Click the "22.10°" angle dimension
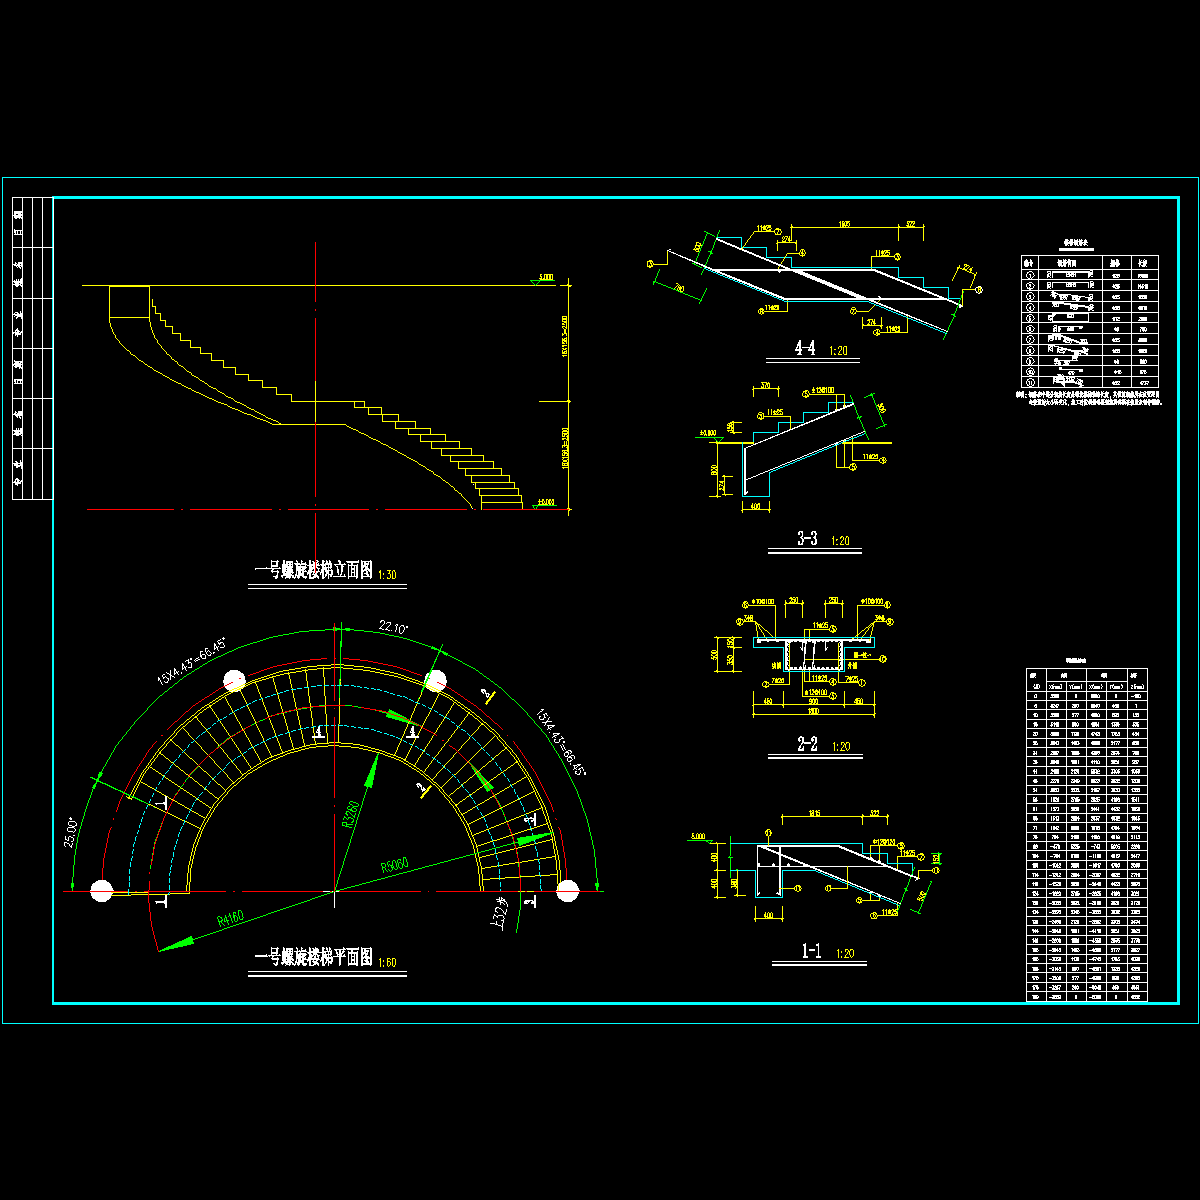Screen dimensions: 1200x1200 click(x=391, y=627)
